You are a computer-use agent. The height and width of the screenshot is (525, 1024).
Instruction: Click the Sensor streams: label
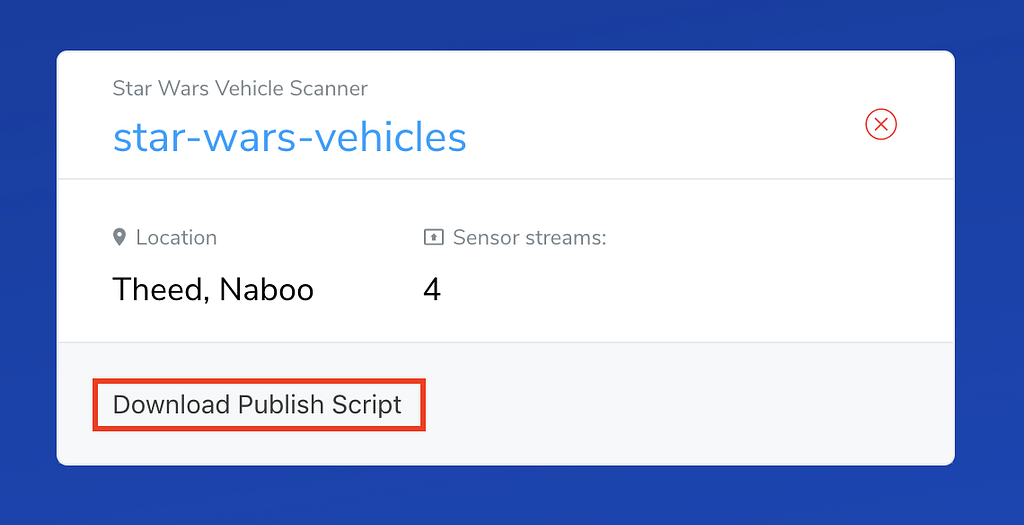(x=530, y=237)
